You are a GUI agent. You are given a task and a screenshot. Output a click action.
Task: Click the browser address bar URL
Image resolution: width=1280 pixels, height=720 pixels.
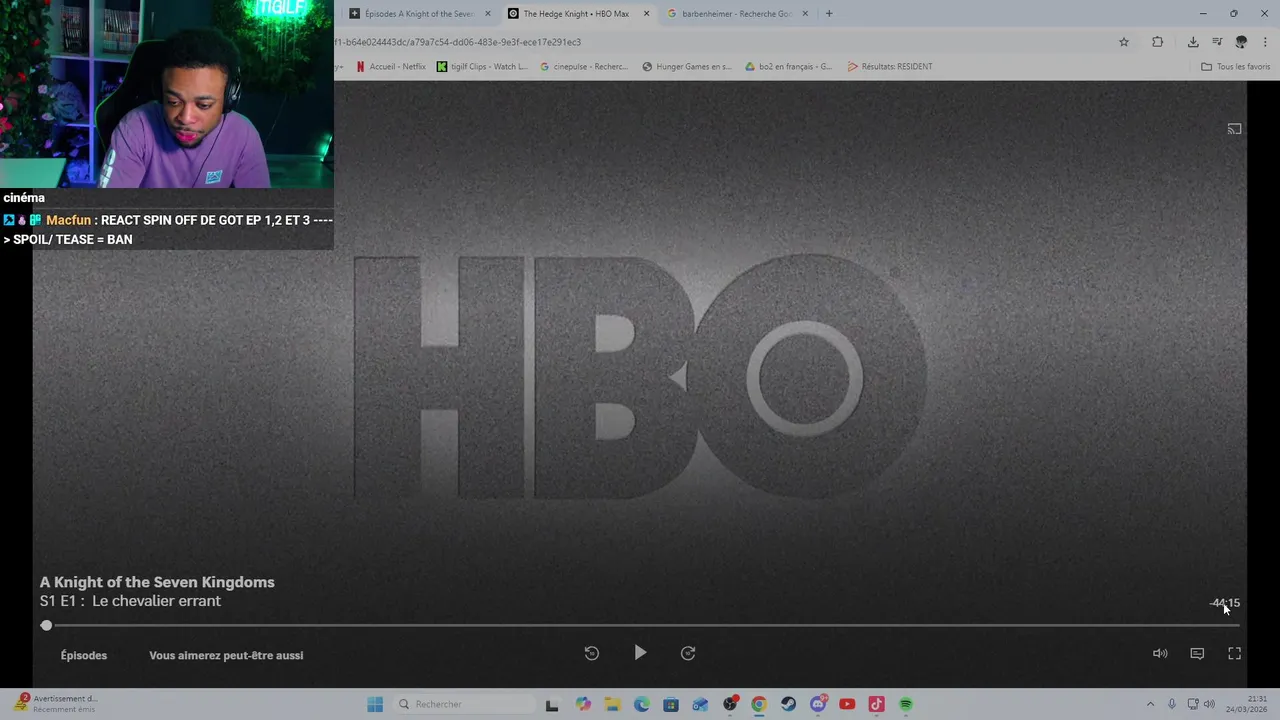click(457, 42)
